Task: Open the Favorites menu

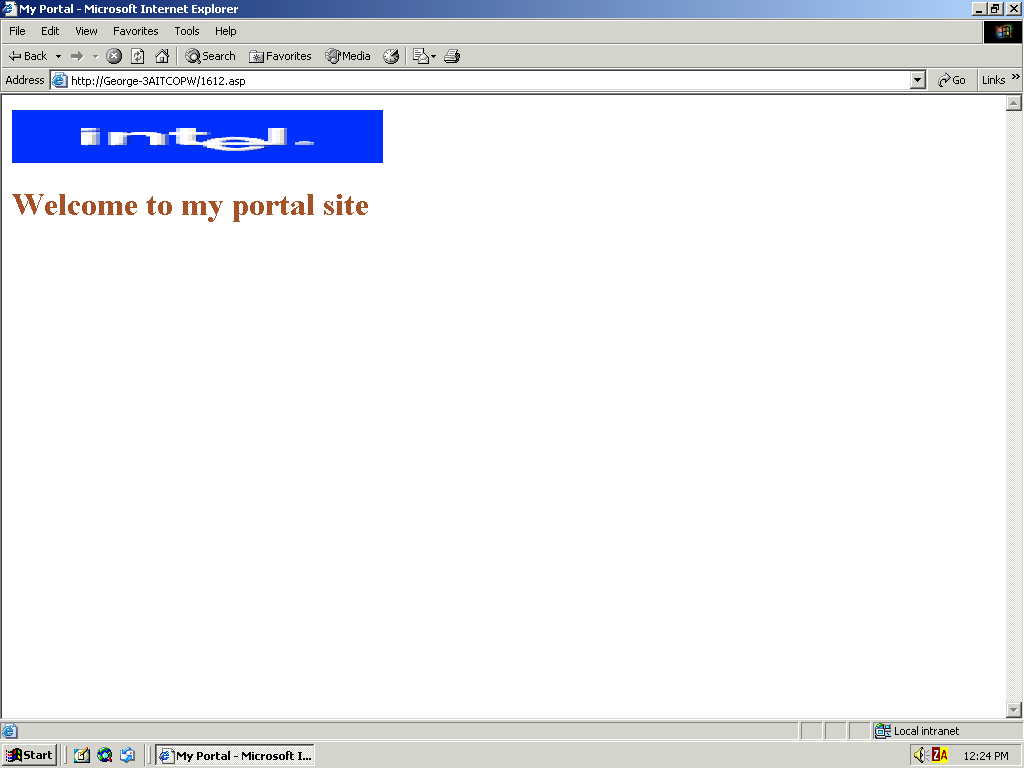Action: coord(135,31)
